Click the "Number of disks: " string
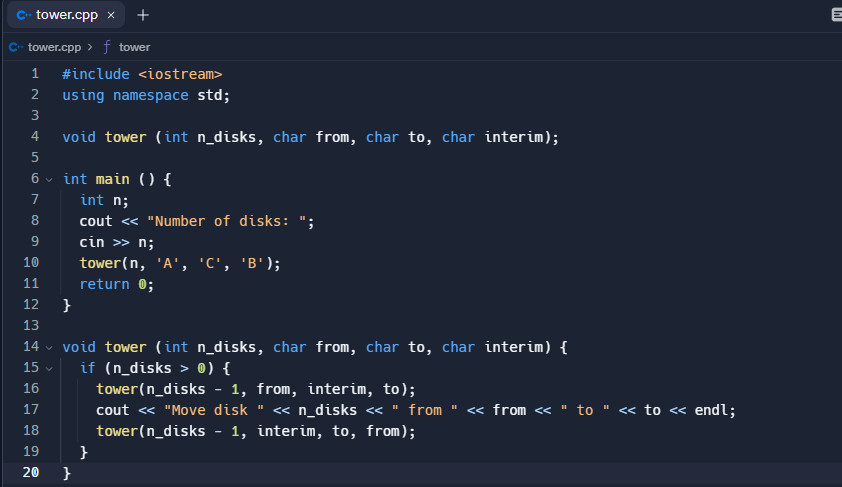 click(x=226, y=221)
